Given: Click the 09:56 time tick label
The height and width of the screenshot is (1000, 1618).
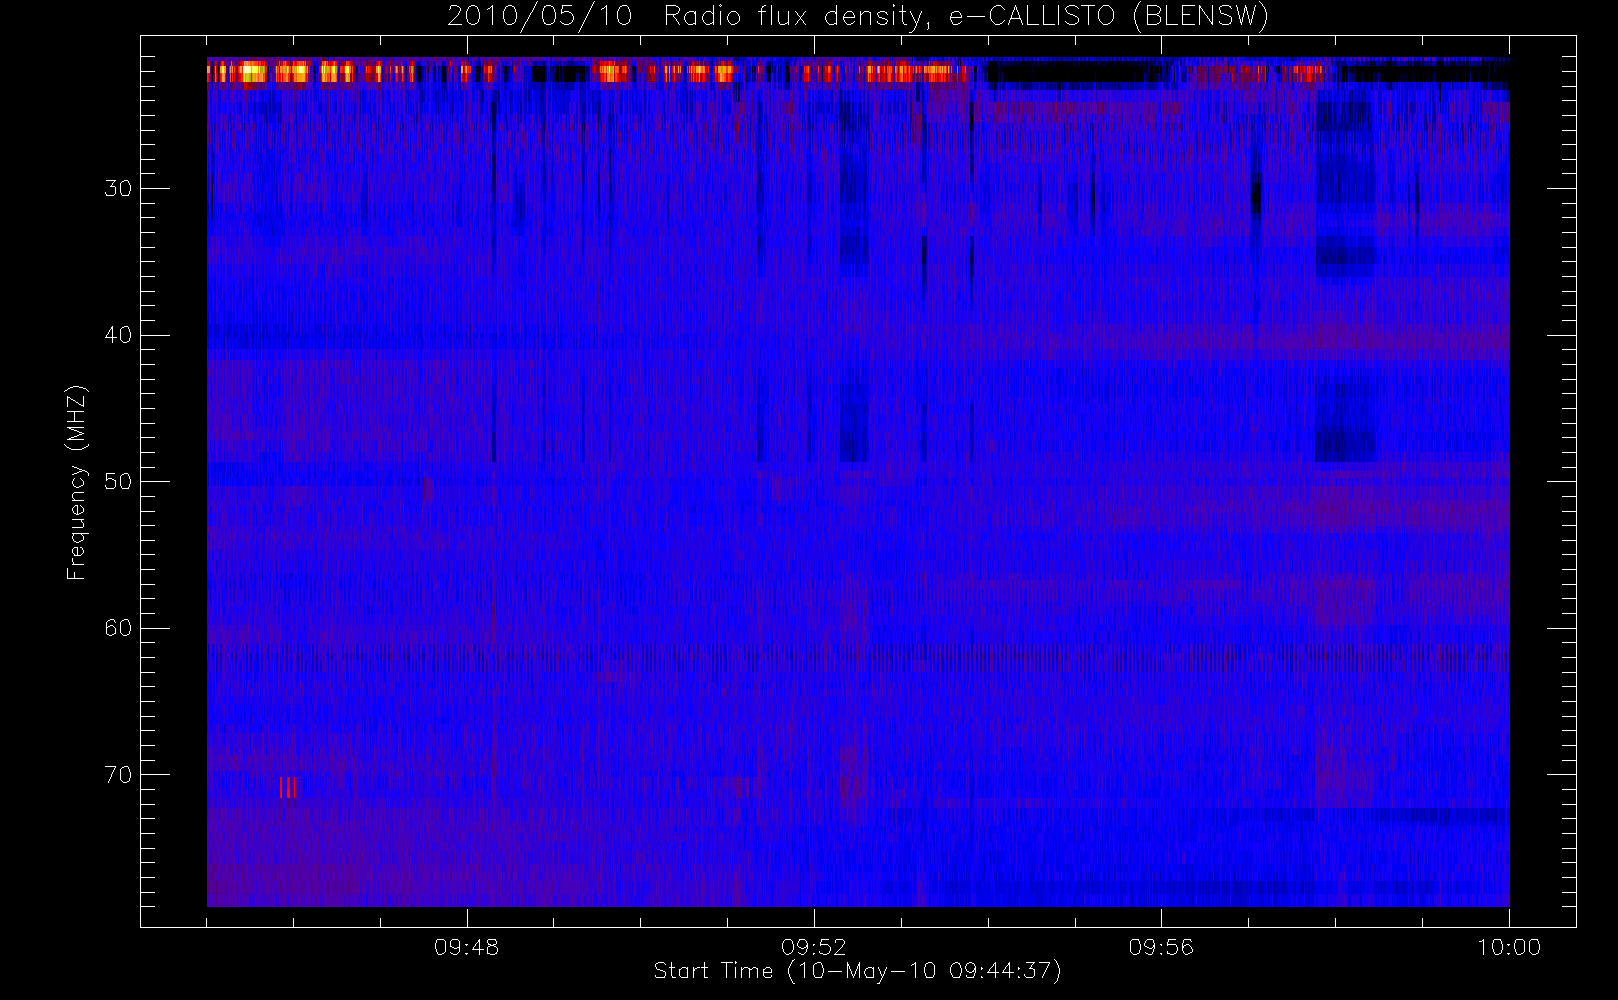Looking at the screenshot, I should coord(1161,947).
